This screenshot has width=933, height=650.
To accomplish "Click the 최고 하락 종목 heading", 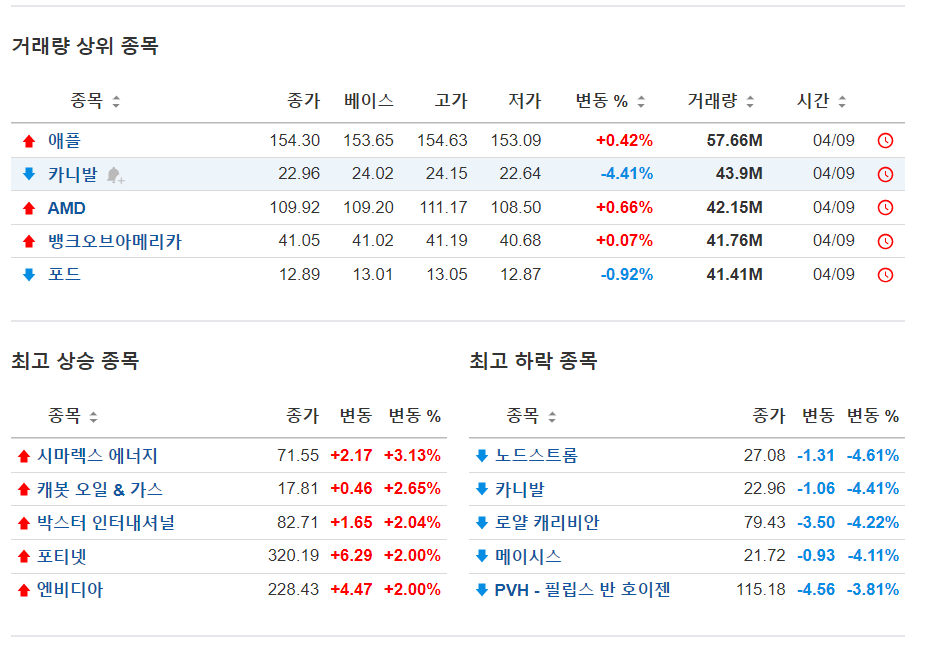I will (x=534, y=361).
